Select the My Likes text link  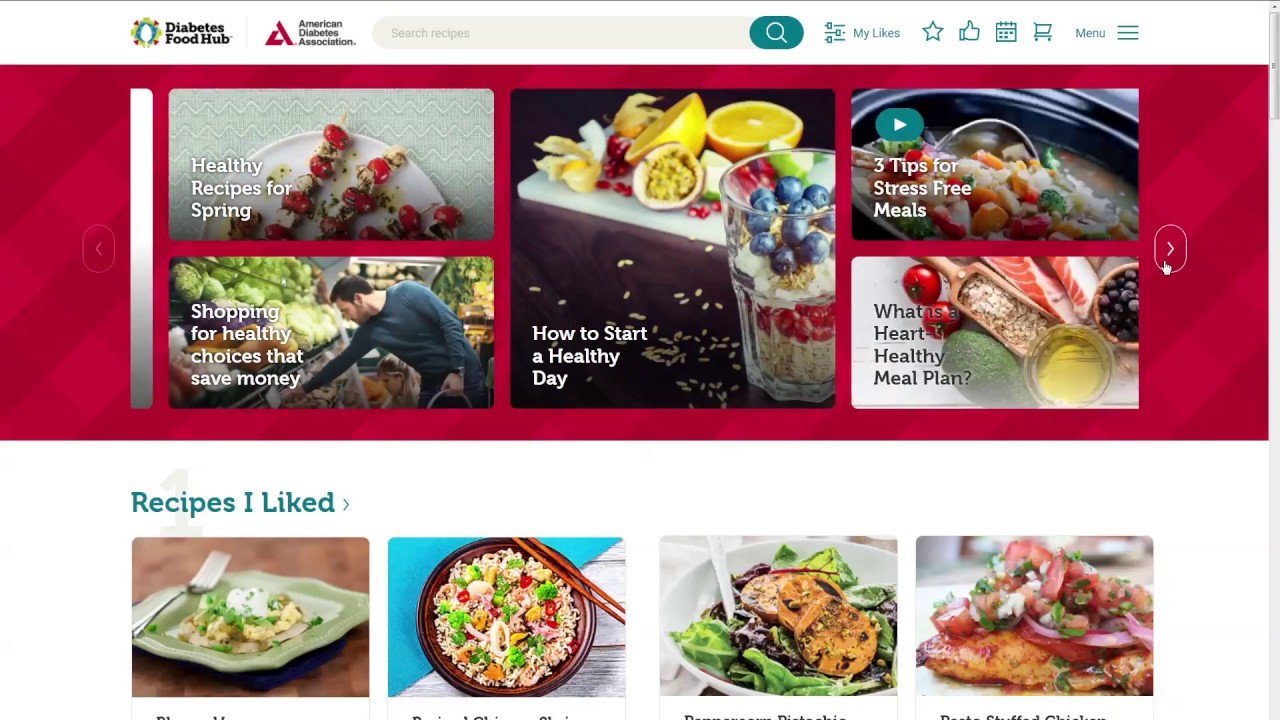point(876,33)
